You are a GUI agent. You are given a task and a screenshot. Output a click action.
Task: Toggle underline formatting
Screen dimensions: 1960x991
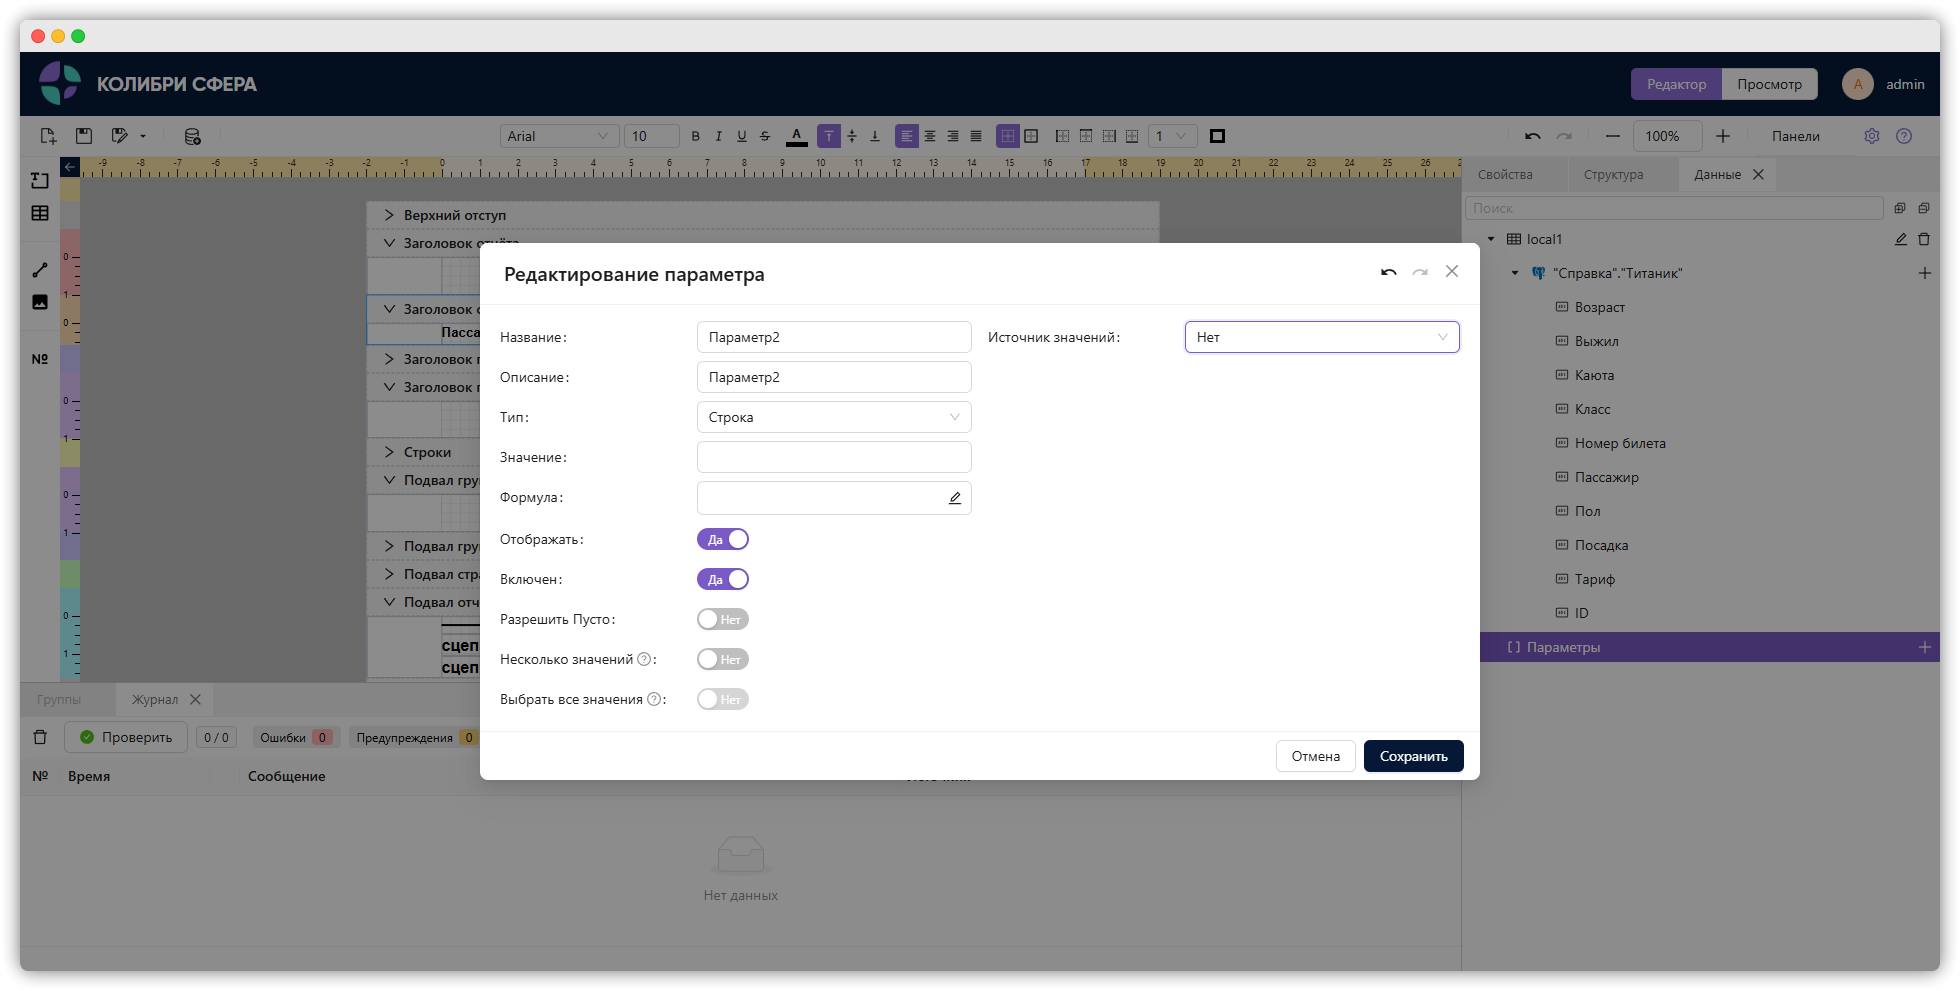click(x=742, y=136)
